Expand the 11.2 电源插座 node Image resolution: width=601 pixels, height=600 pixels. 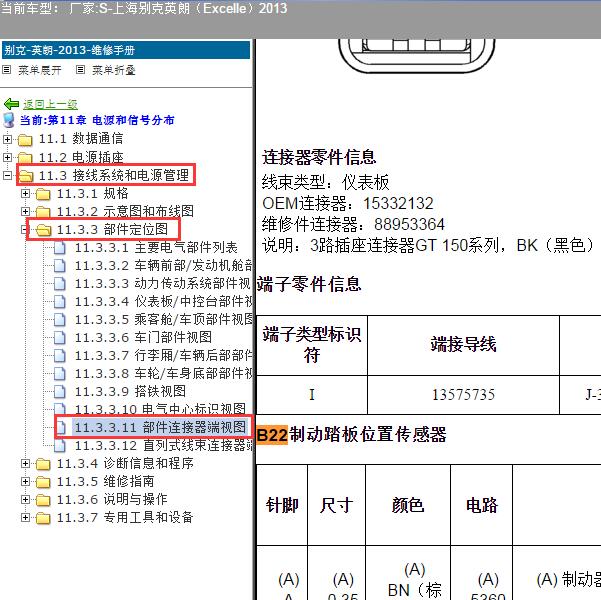(7, 157)
